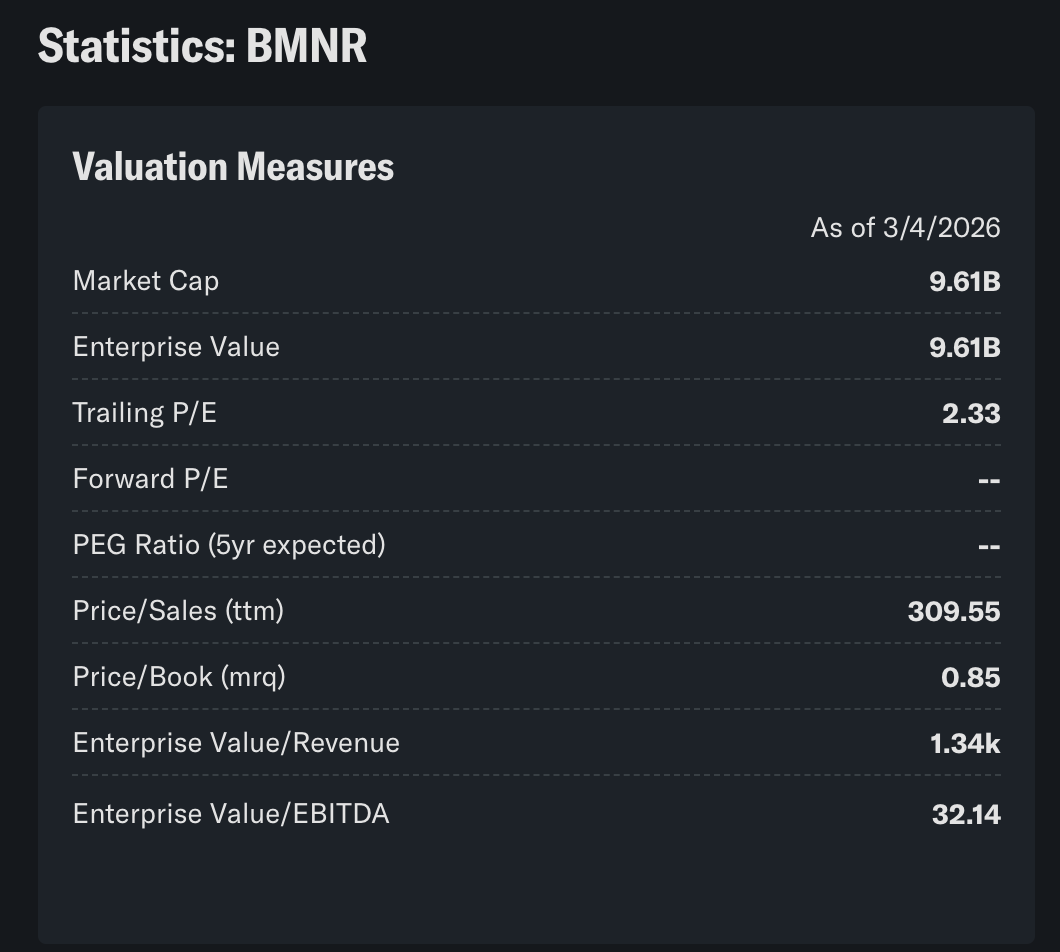The height and width of the screenshot is (952, 1060).
Task: Select the Enterprise Value row label
Action: tap(176, 347)
